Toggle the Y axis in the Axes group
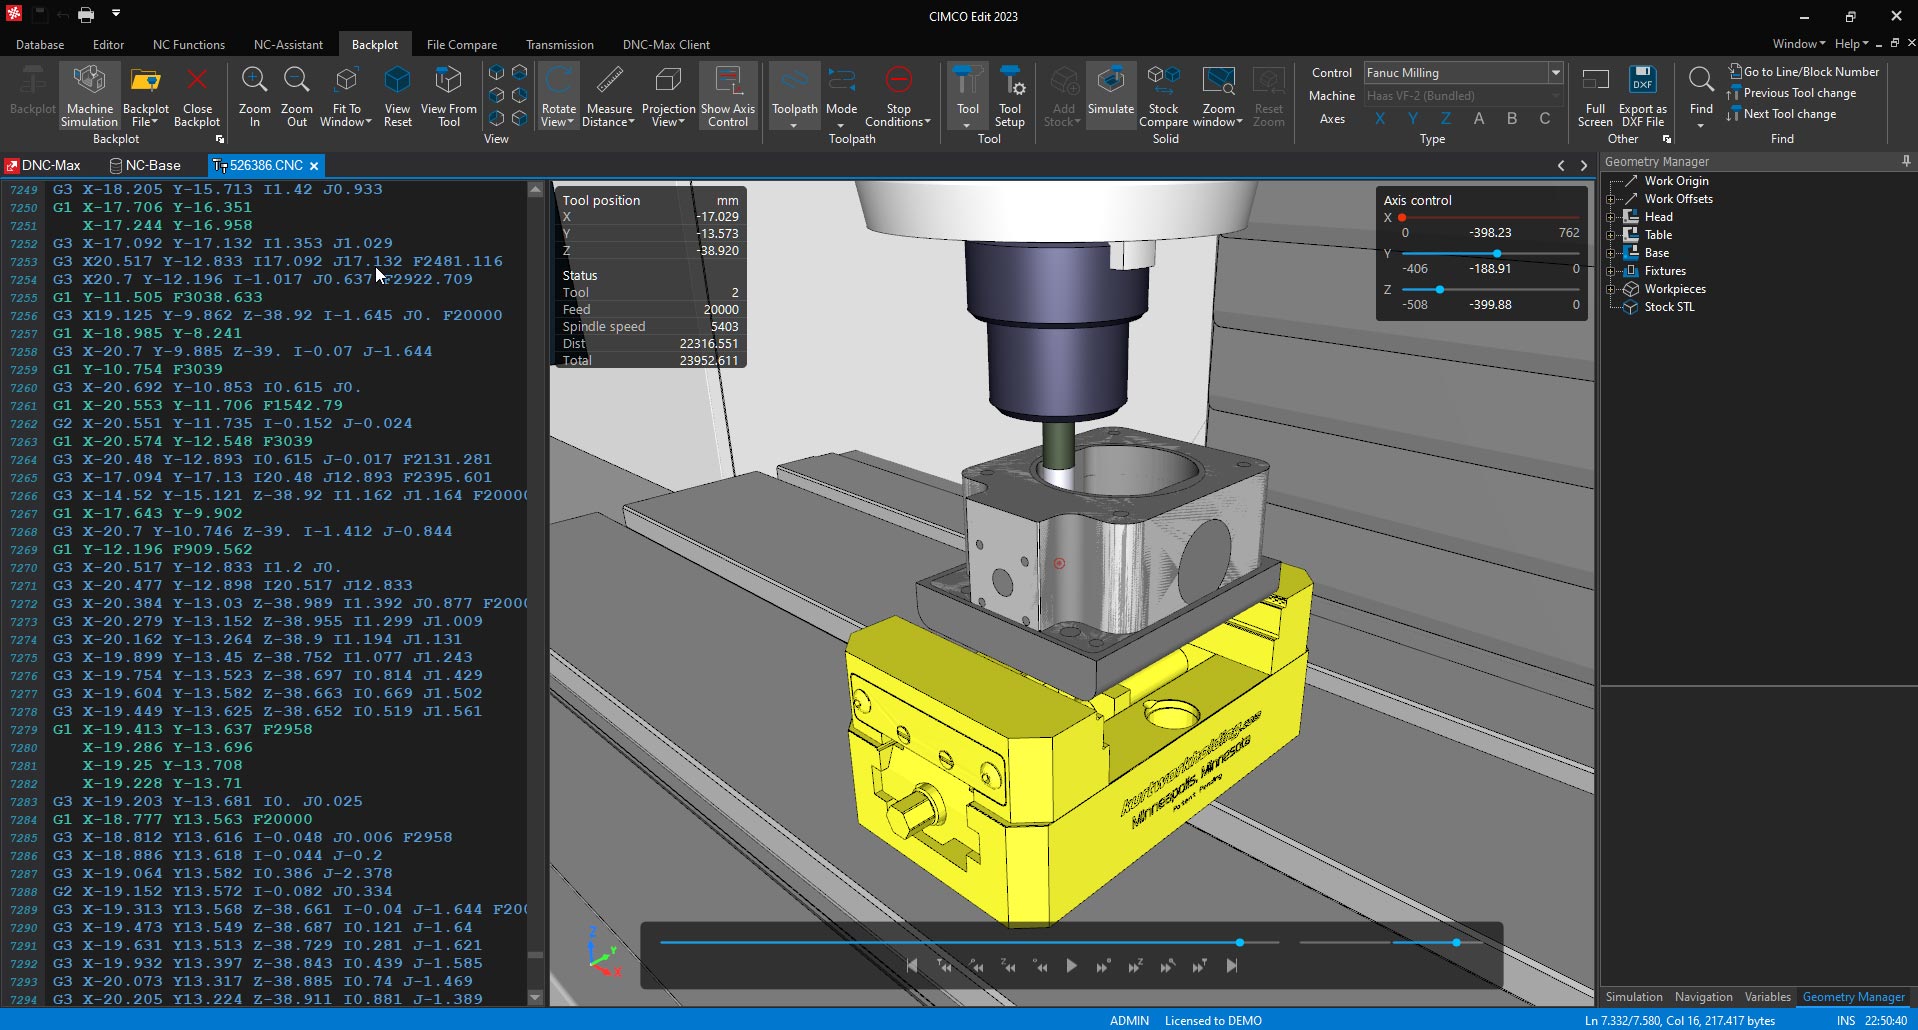 coord(1412,118)
